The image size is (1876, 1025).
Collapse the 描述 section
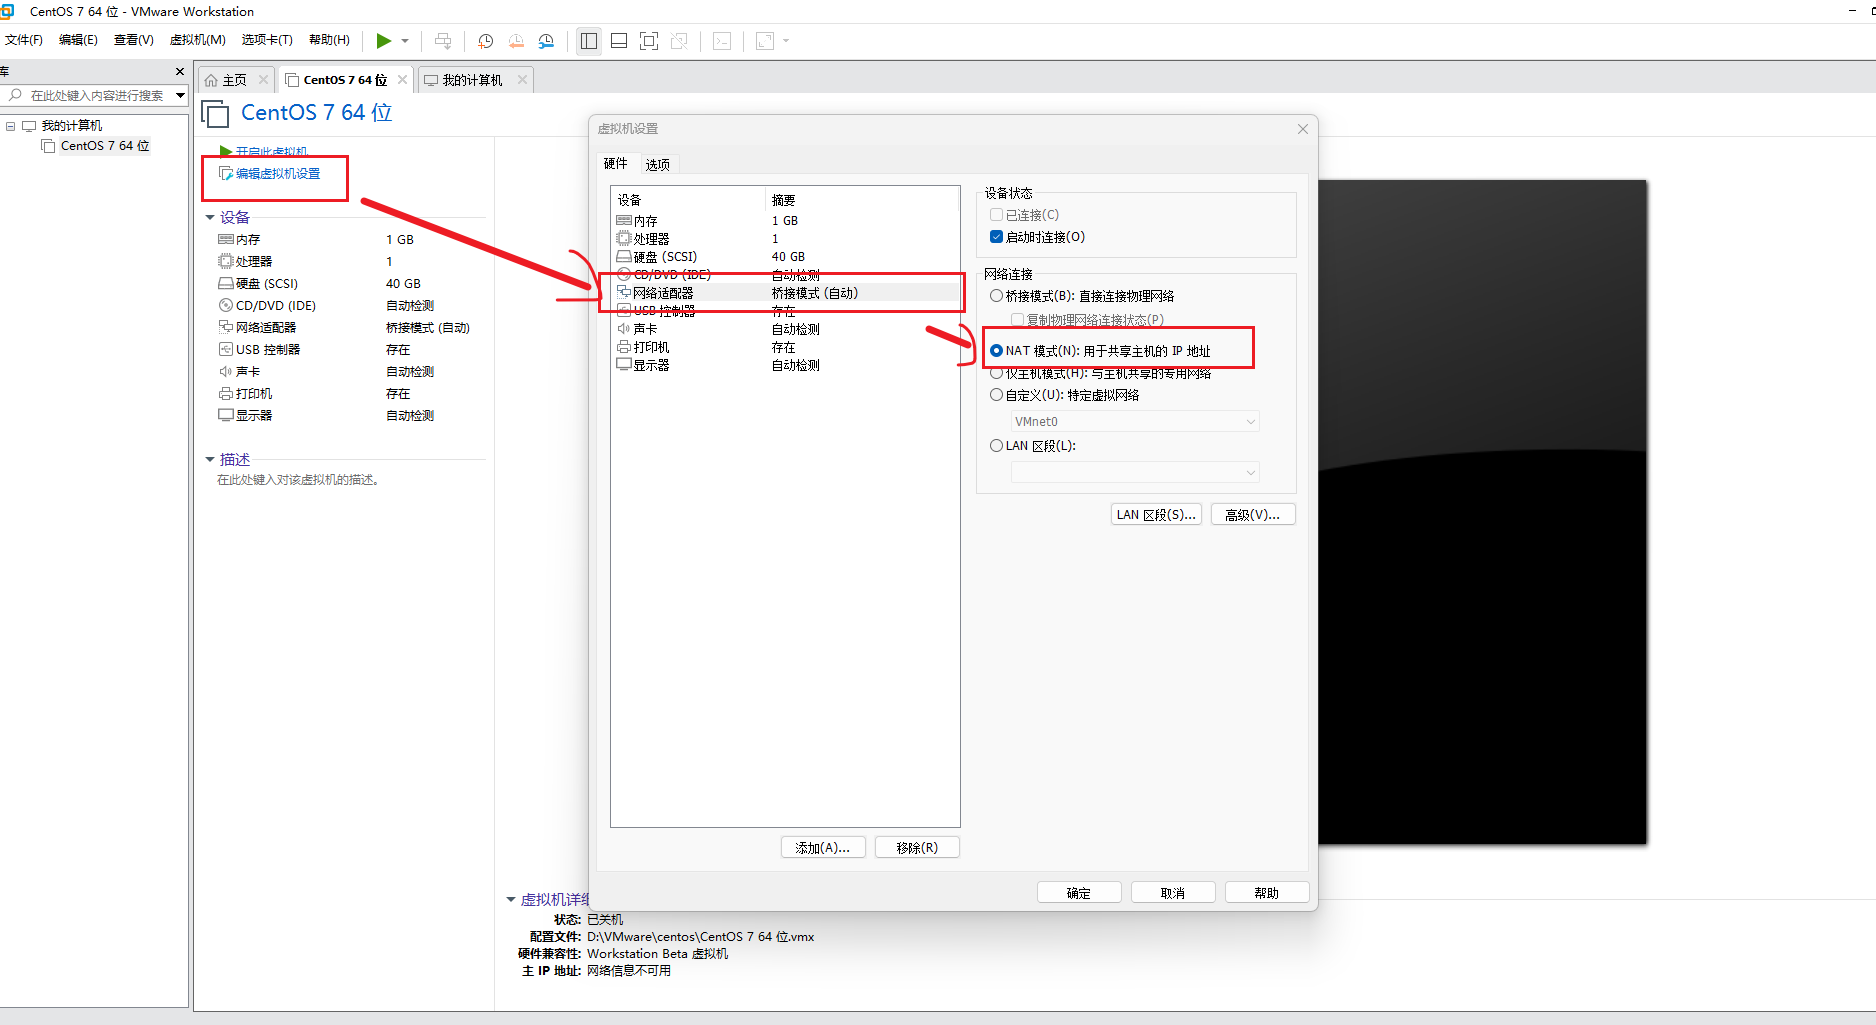pyautogui.click(x=210, y=460)
